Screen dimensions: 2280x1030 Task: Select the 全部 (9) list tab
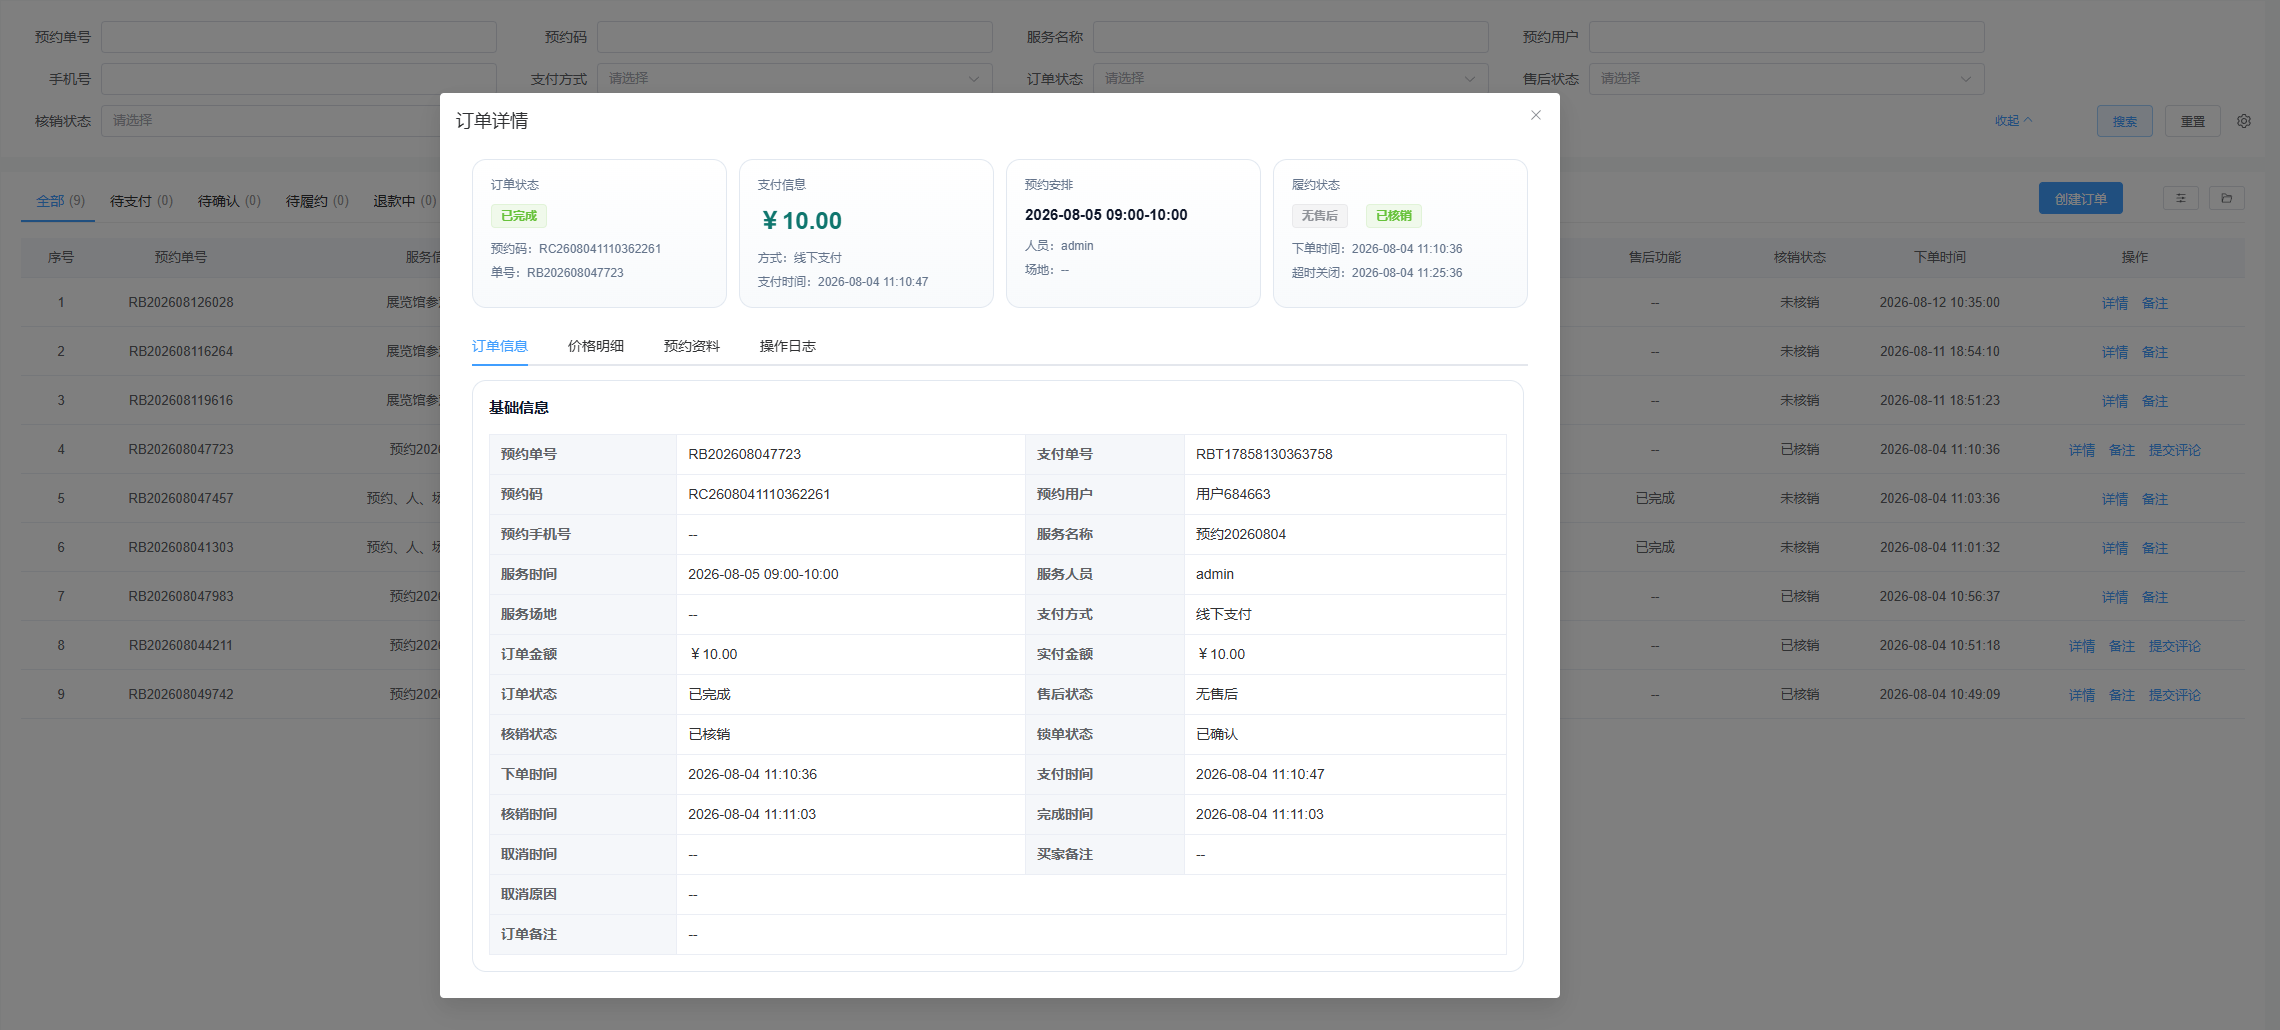tap(60, 201)
